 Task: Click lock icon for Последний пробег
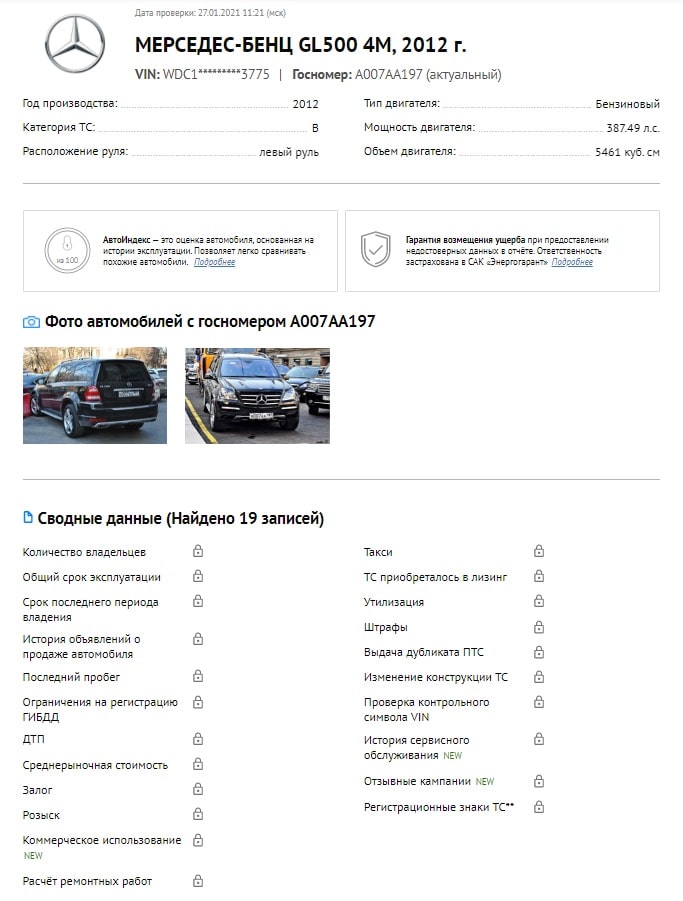coord(198,676)
